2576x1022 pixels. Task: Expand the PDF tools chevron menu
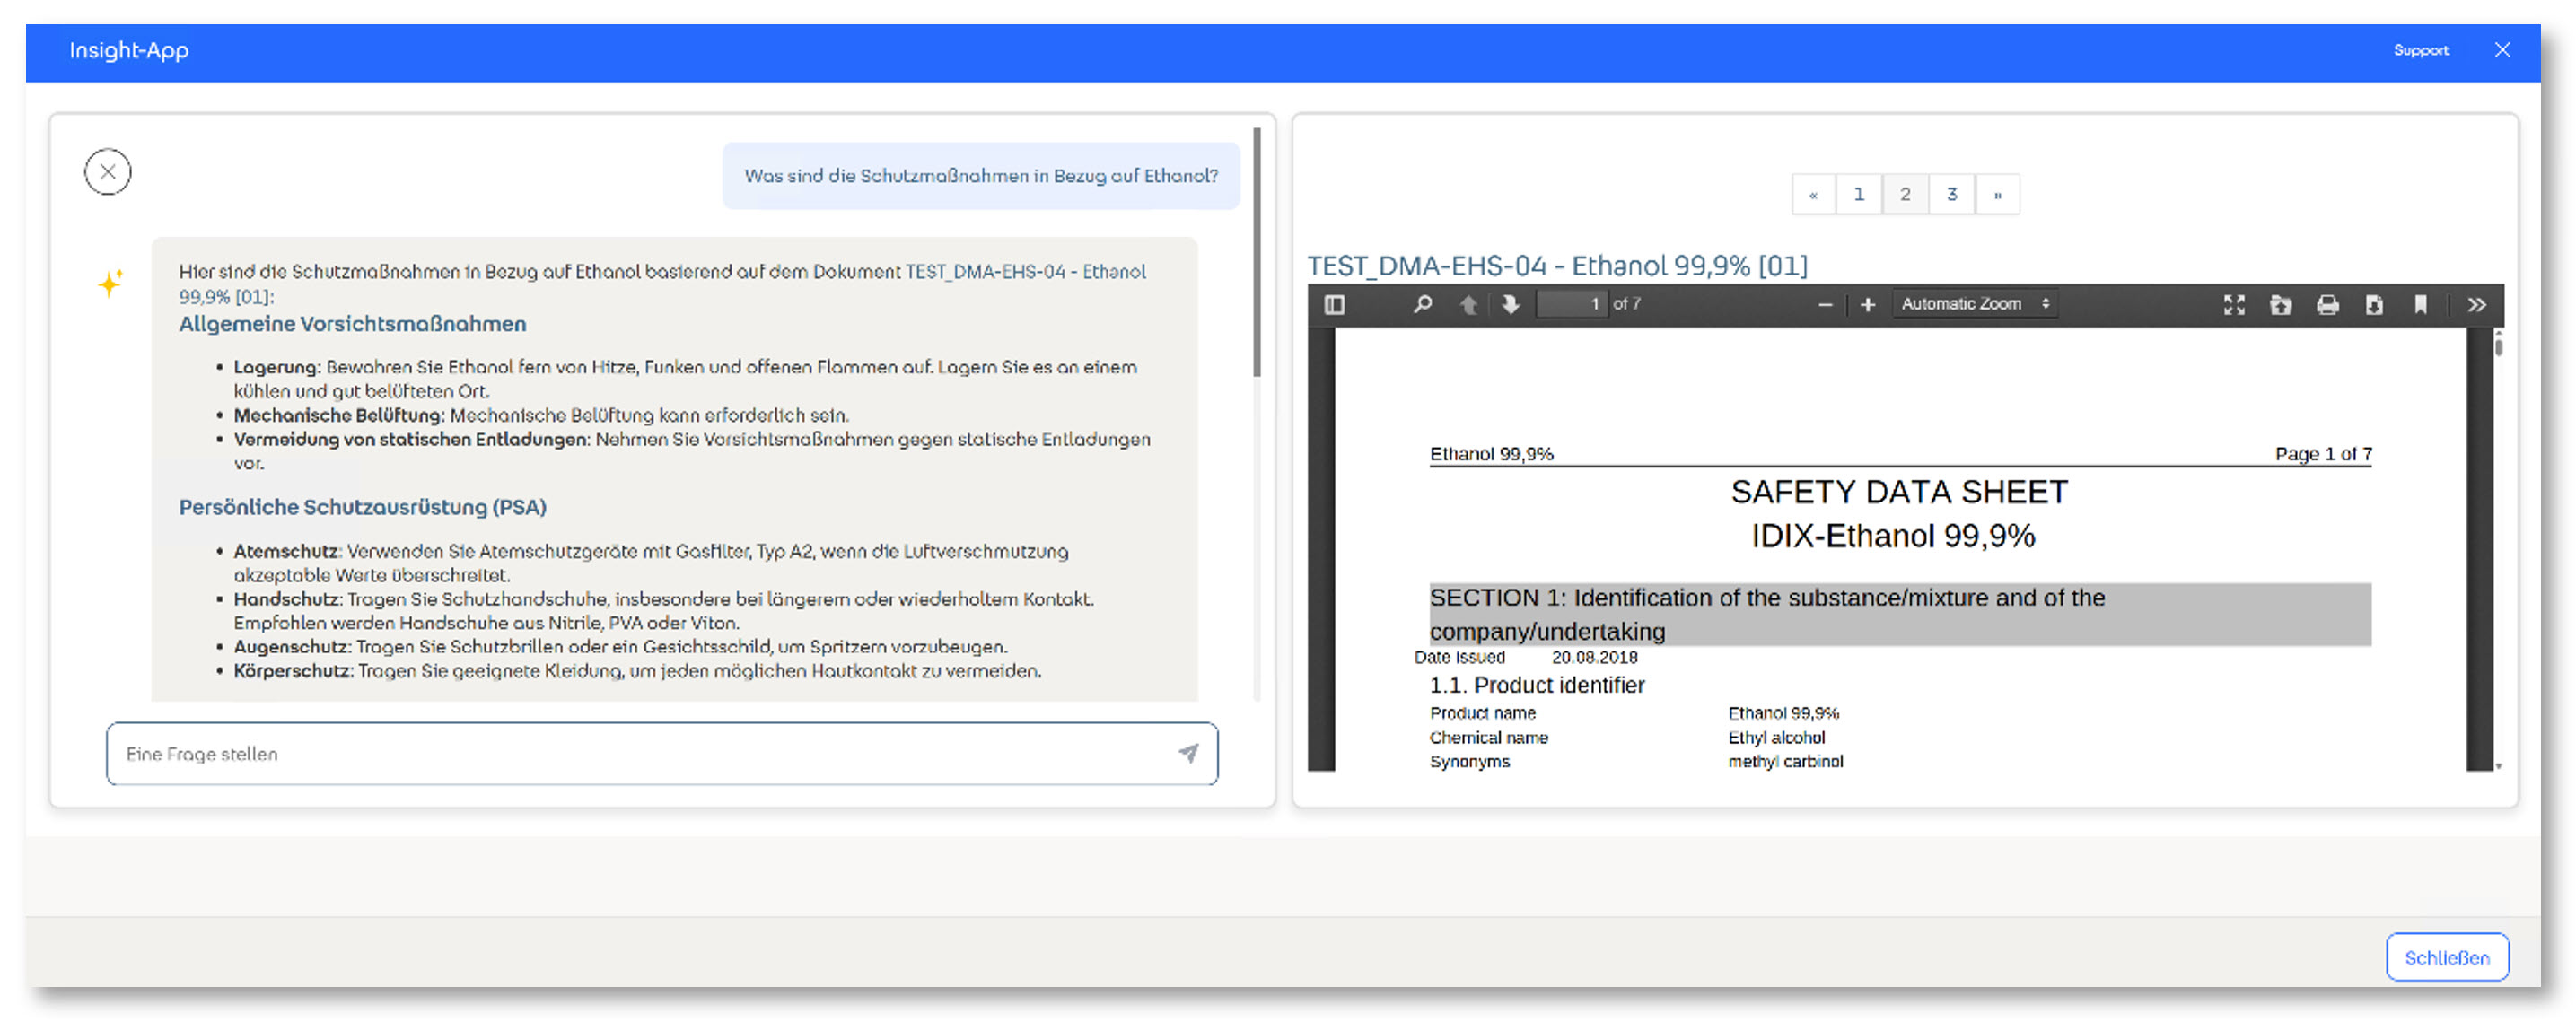point(2476,304)
